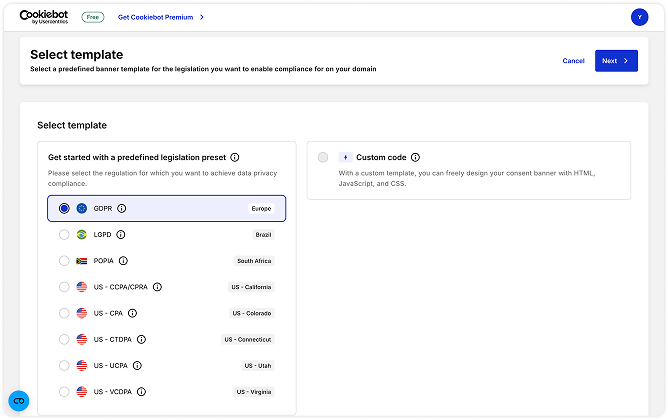Screen dimensions: 668x420
Task: Select the LGPD Brazil radio button
Action: tap(64, 234)
